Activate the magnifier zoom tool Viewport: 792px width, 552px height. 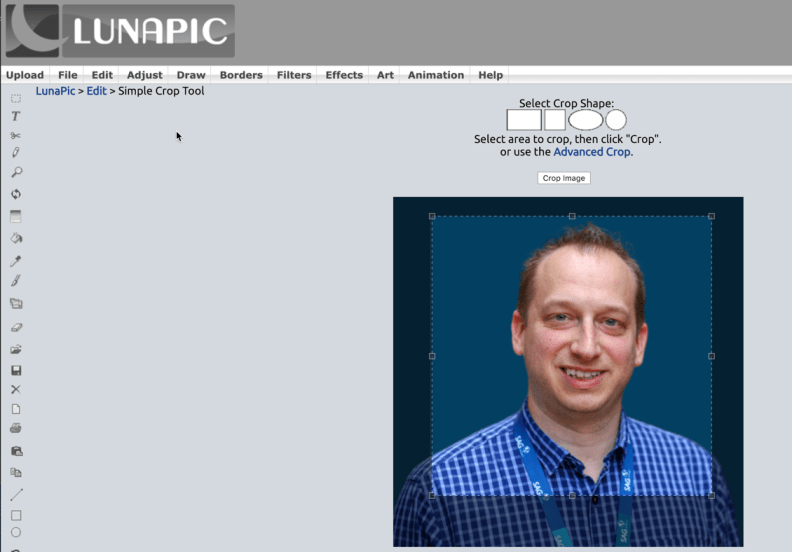16,172
